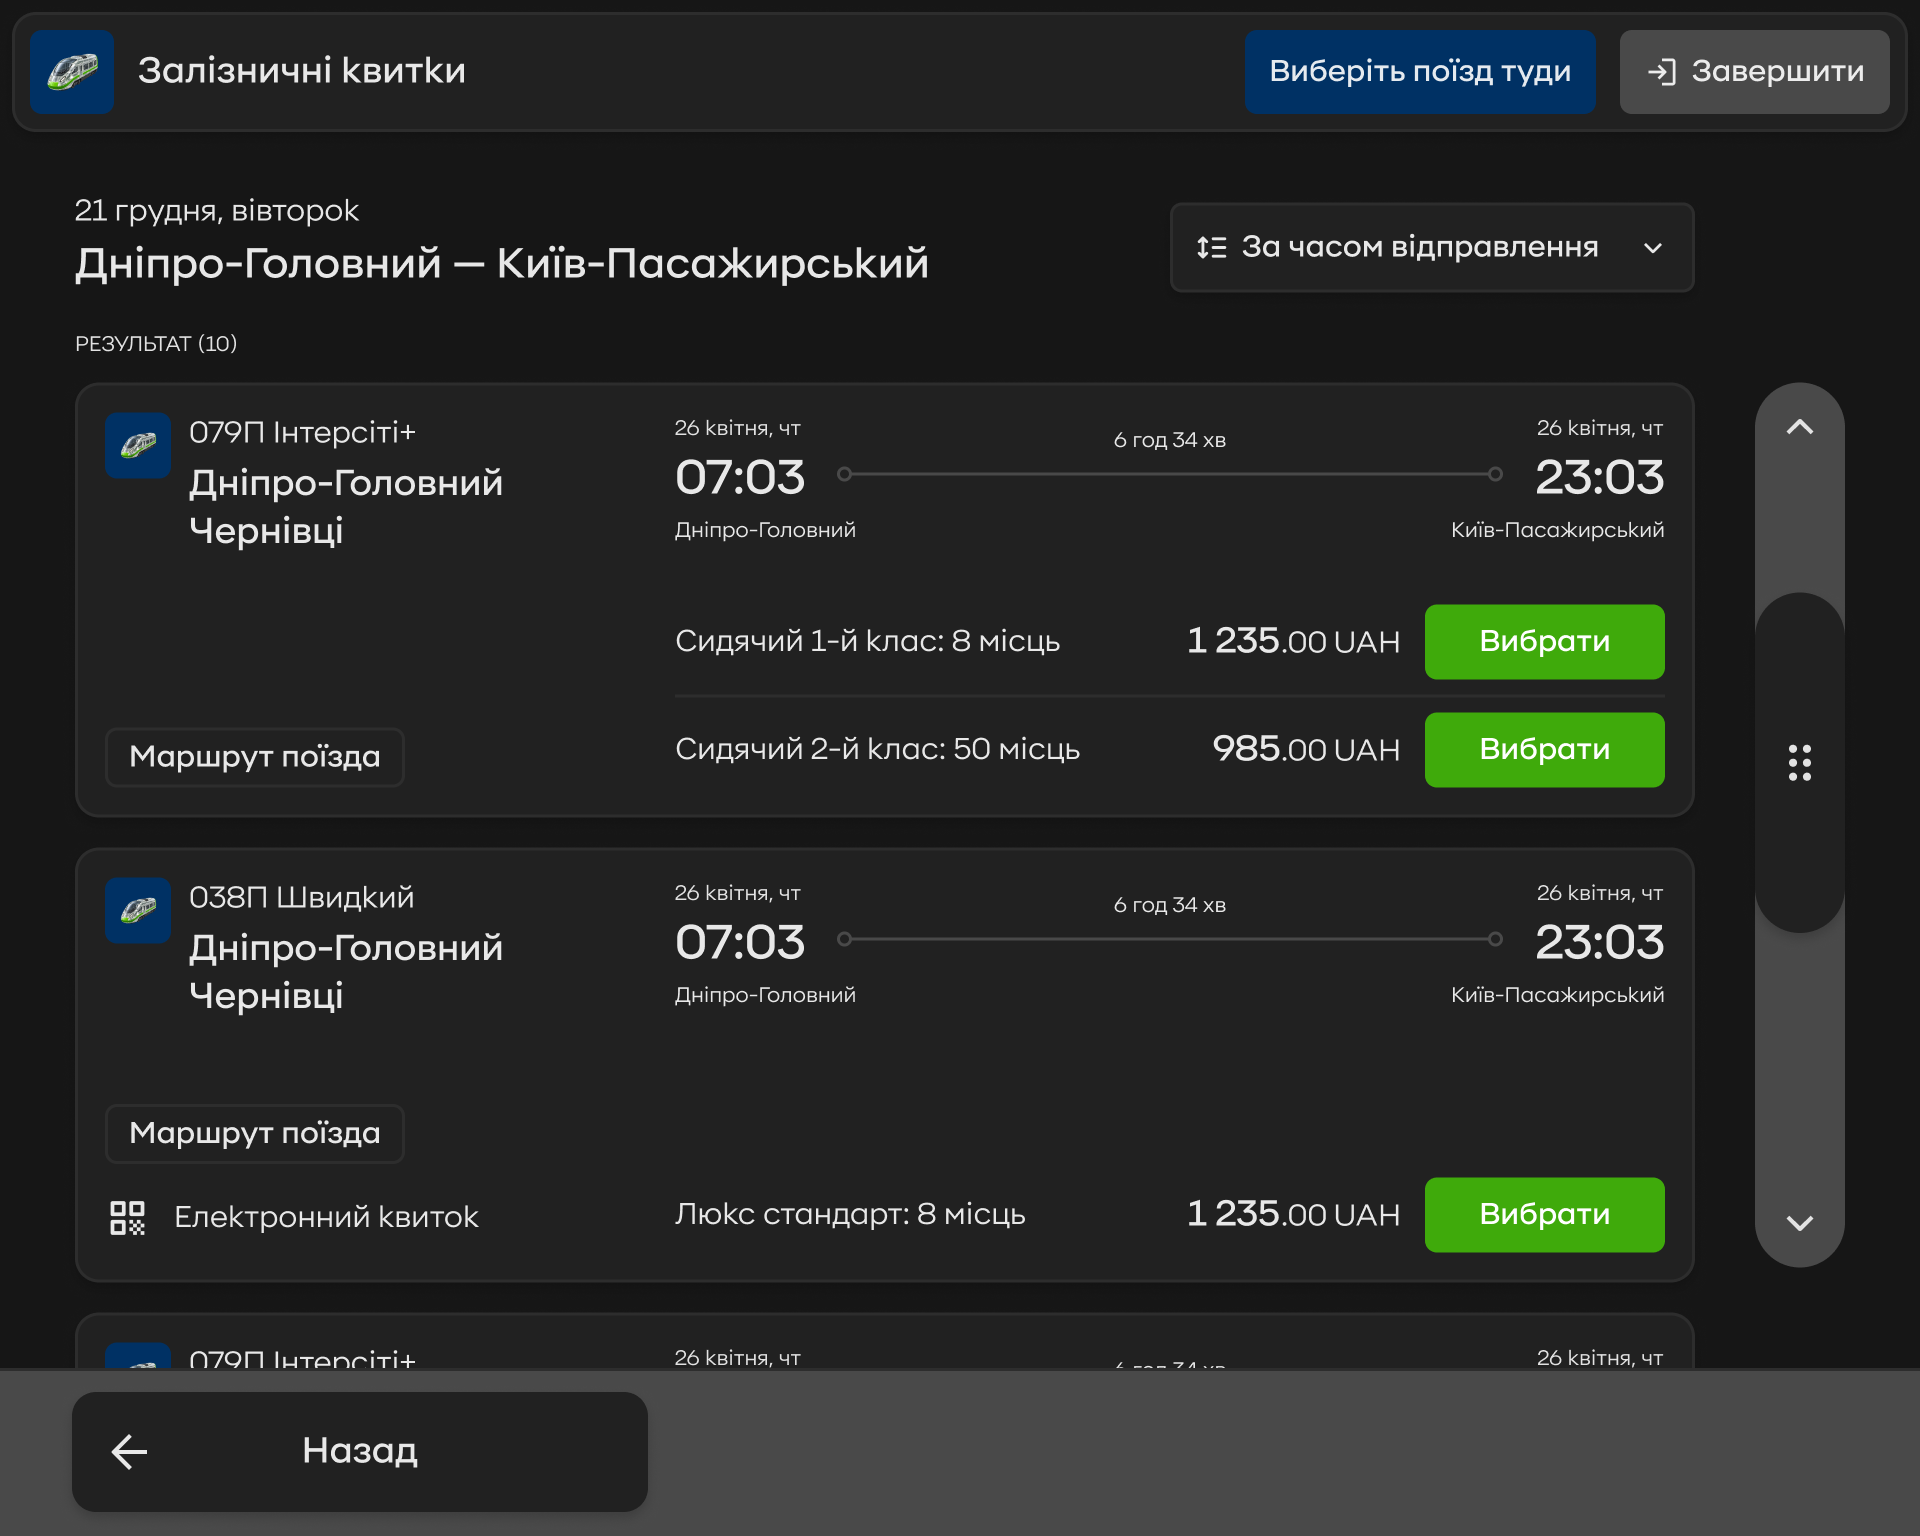Open Маршрут поїзда for train 079П
This screenshot has width=1920, height=1536.
pos(255,757)
